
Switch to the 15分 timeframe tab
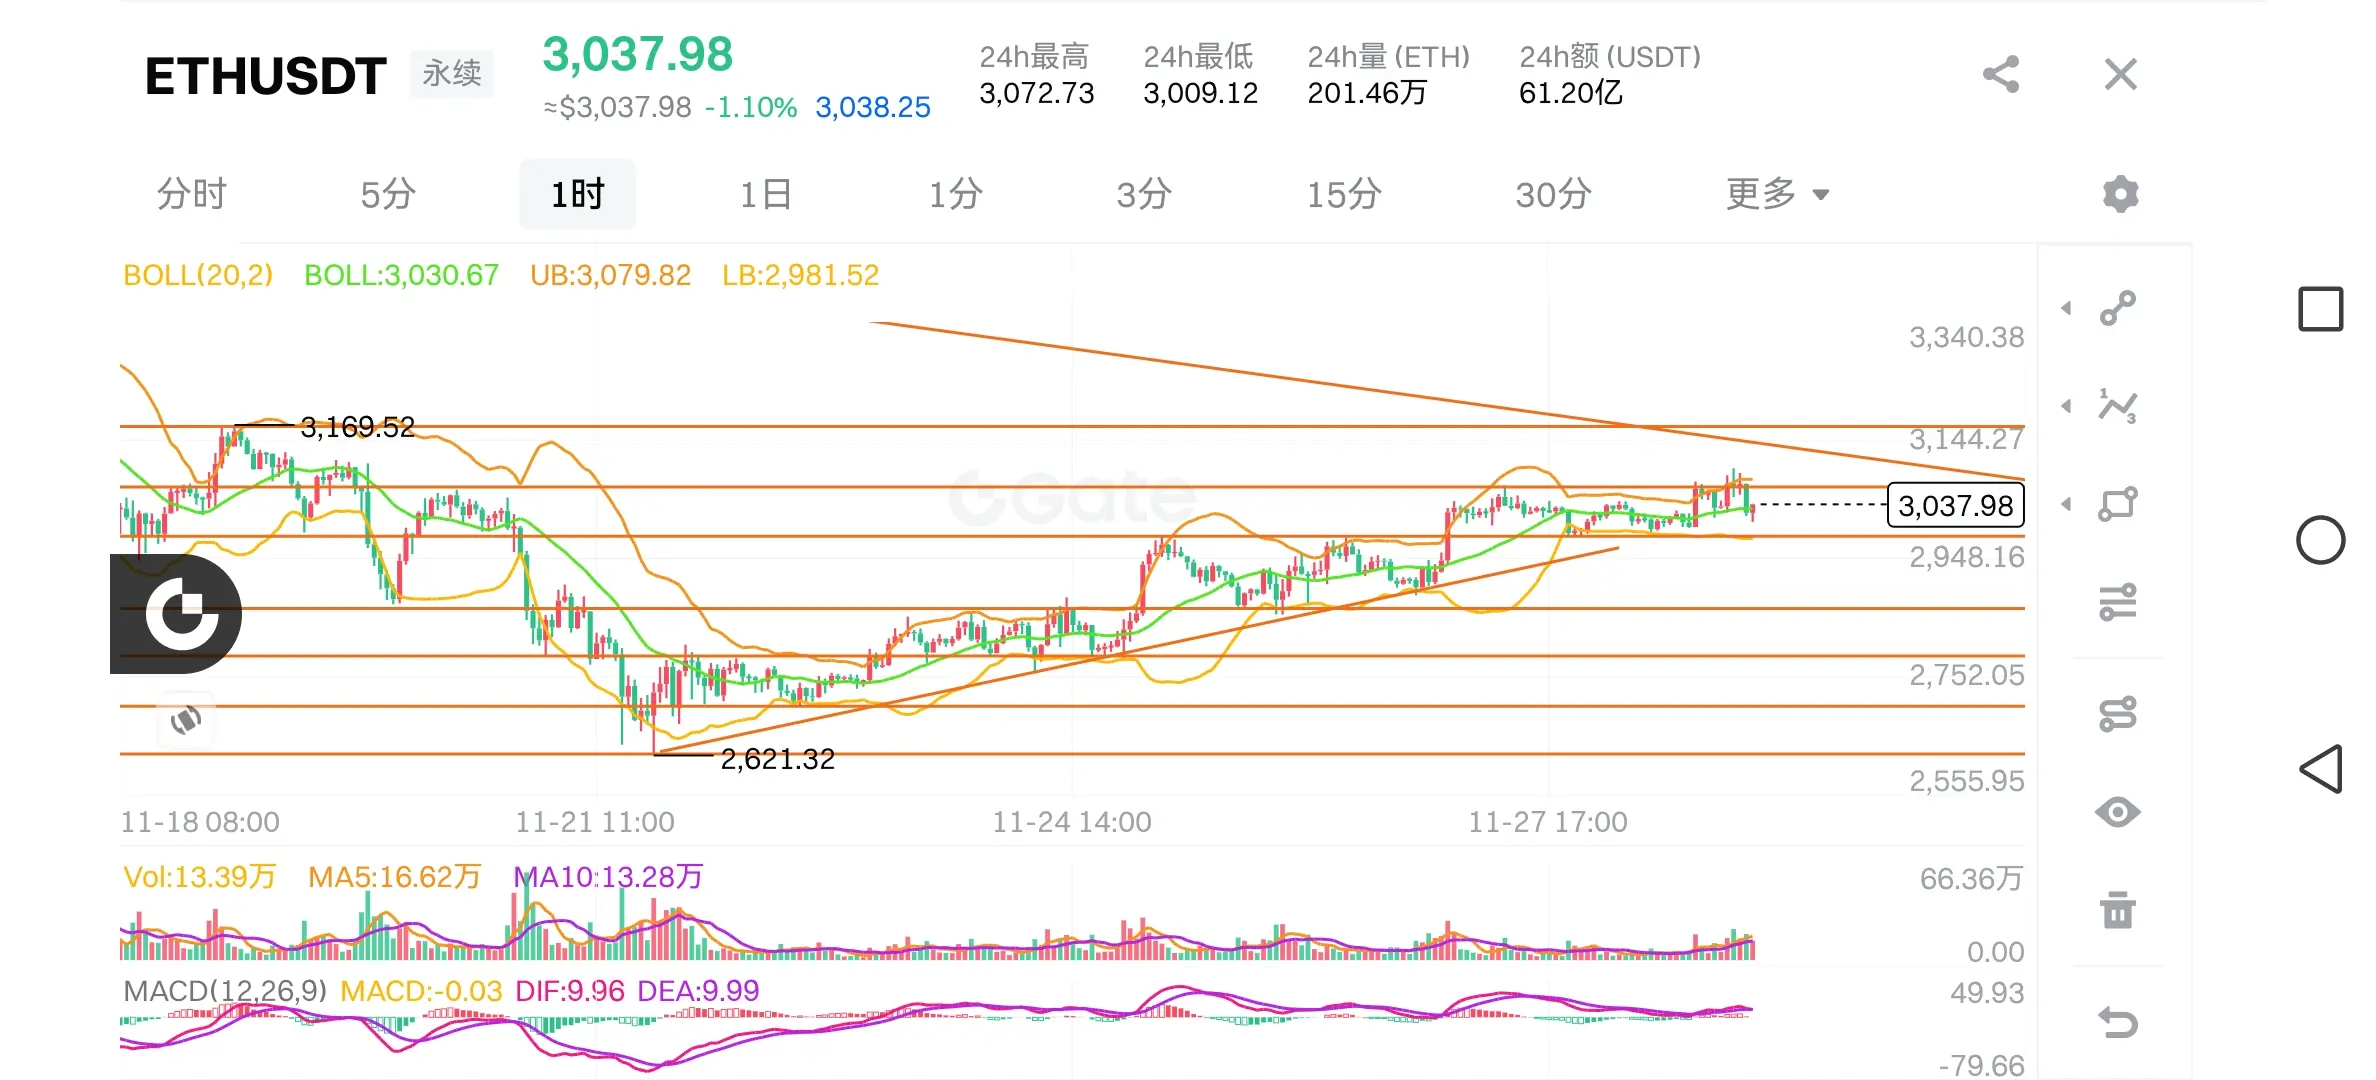coord(1344,194)
